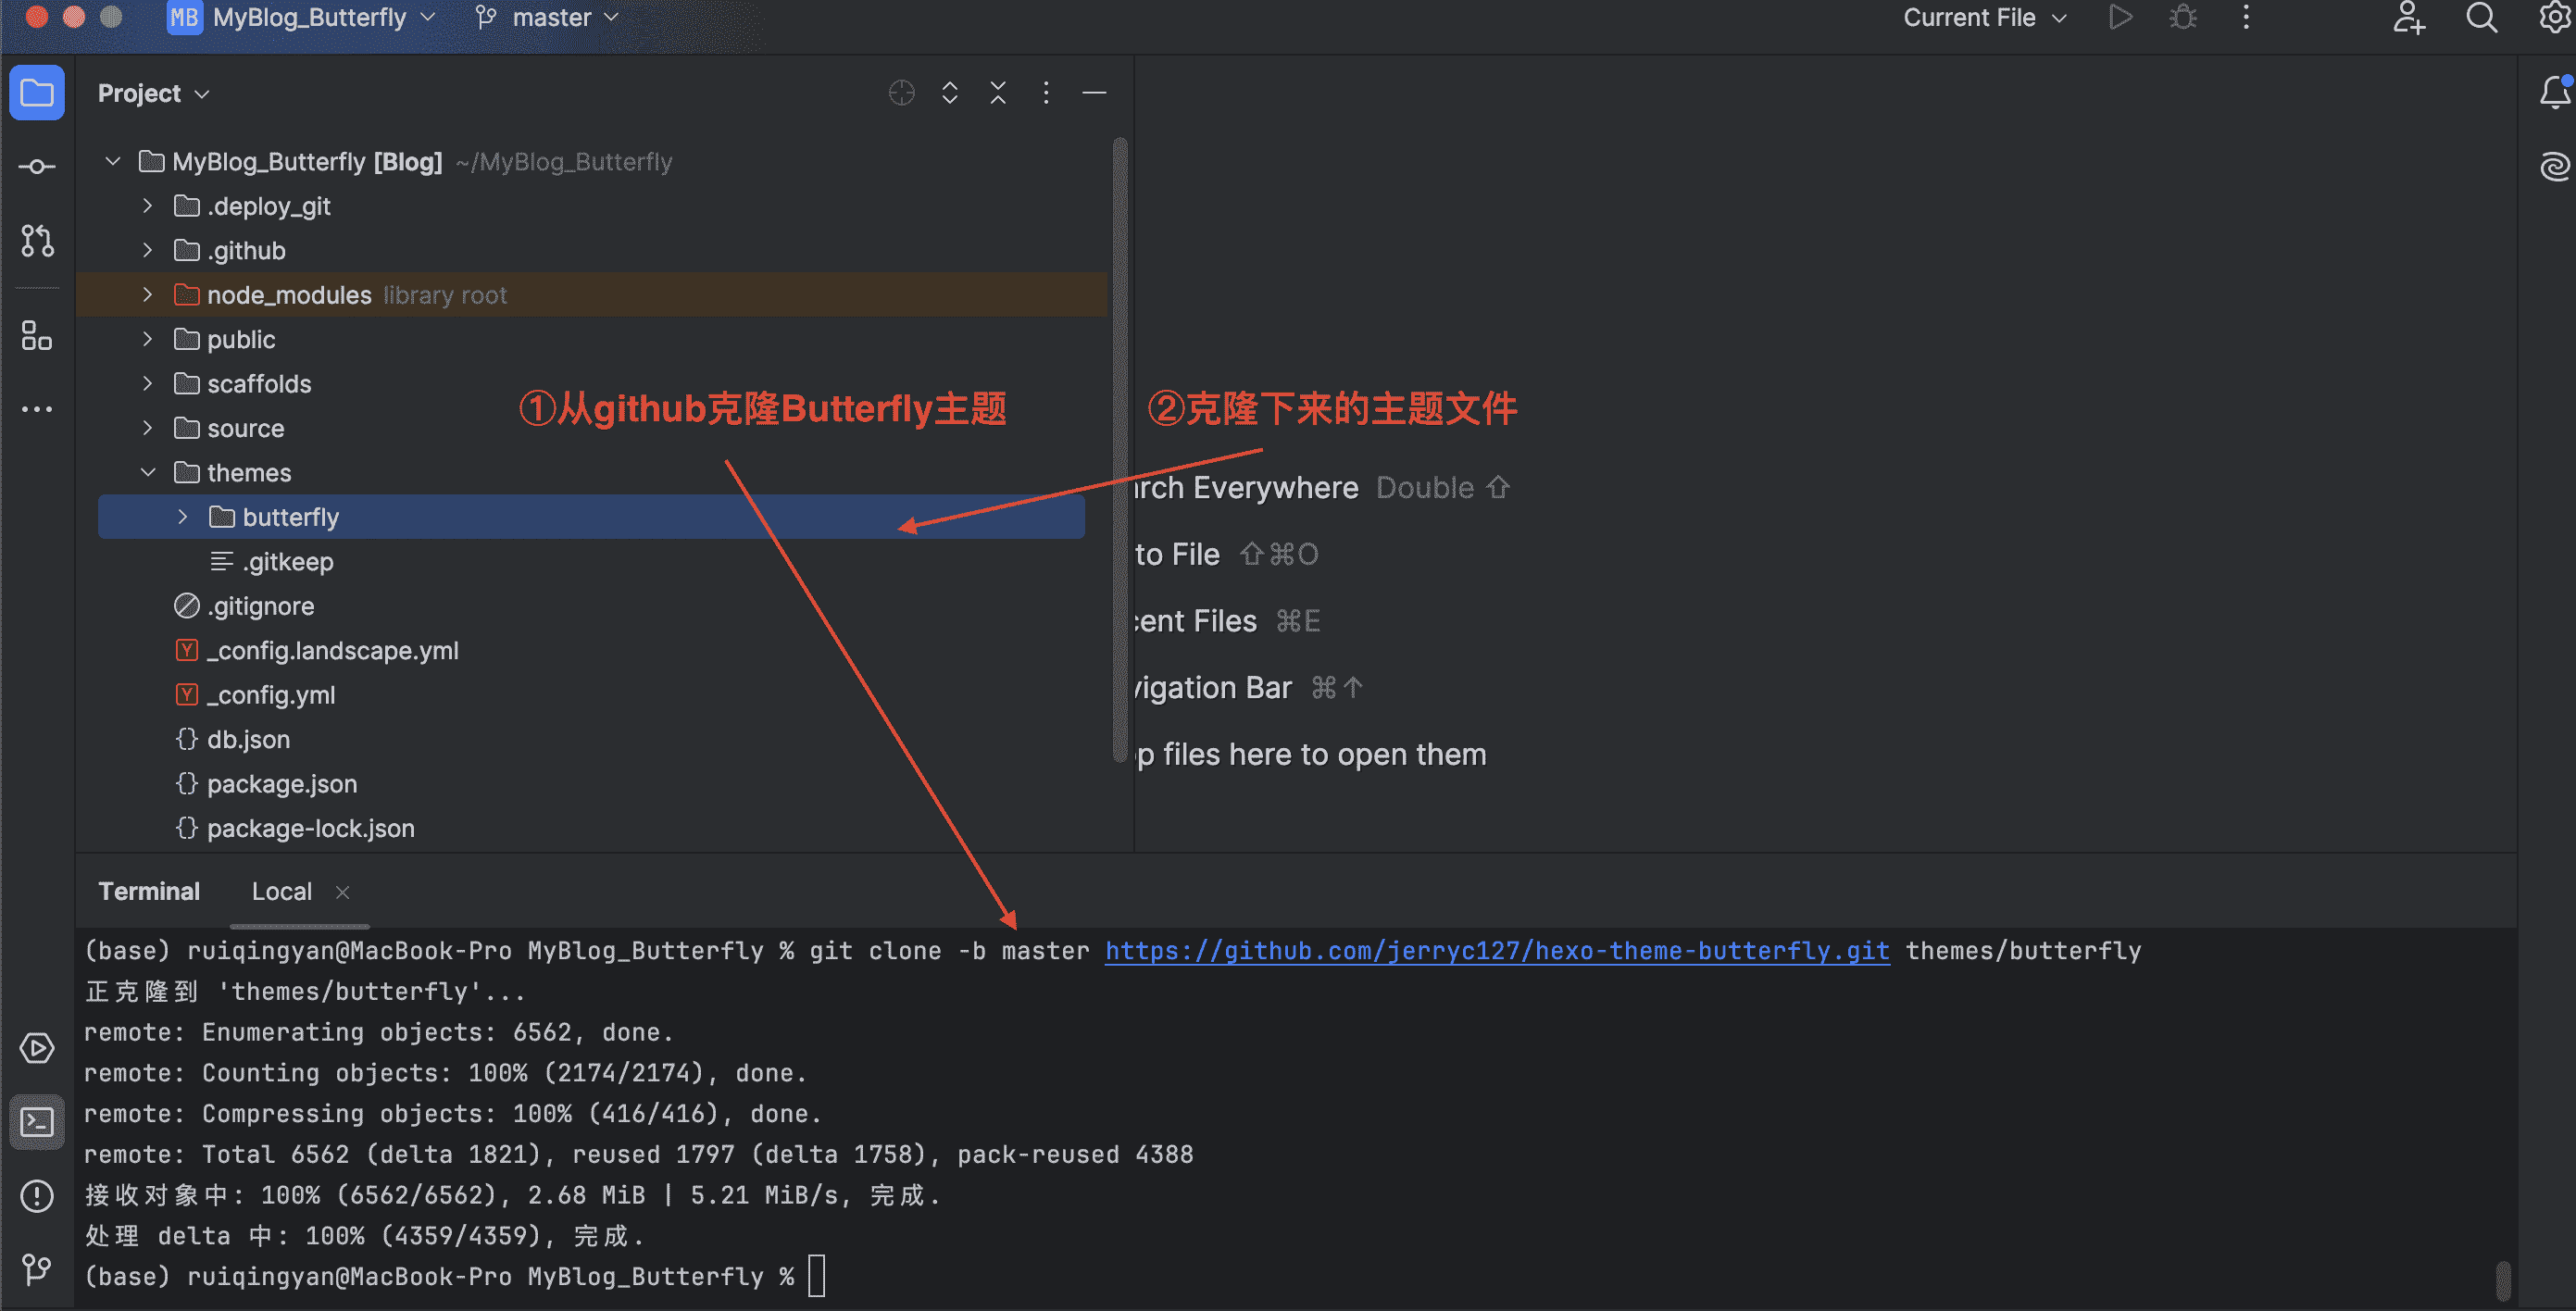
Task: Switch to Terminal tab label
Action: 149,891
